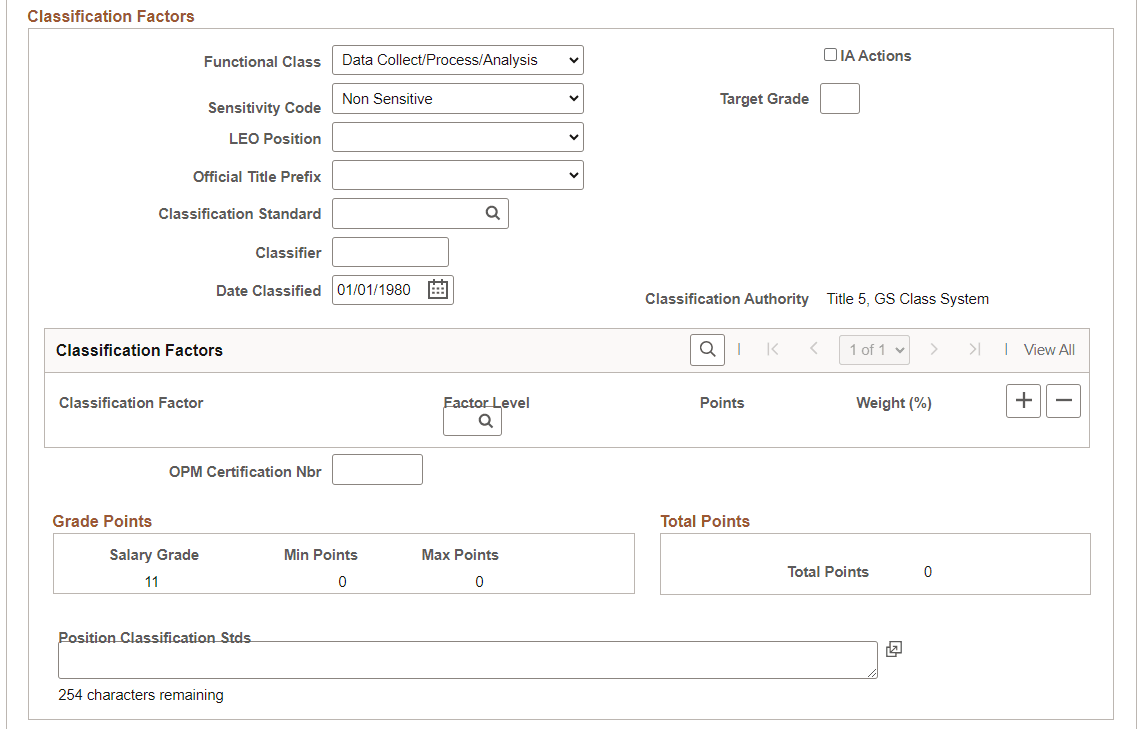Open Find in the Classification Factors grid
Viewport: 1142px width, 729px height.
707,350
